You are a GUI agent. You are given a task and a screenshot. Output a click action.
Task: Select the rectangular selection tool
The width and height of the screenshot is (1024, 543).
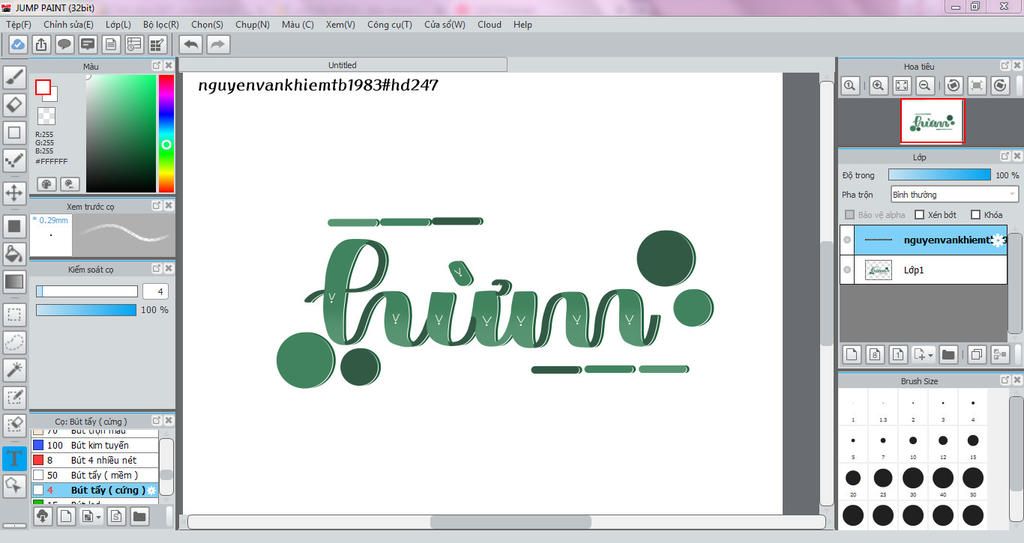coord(14,314)
